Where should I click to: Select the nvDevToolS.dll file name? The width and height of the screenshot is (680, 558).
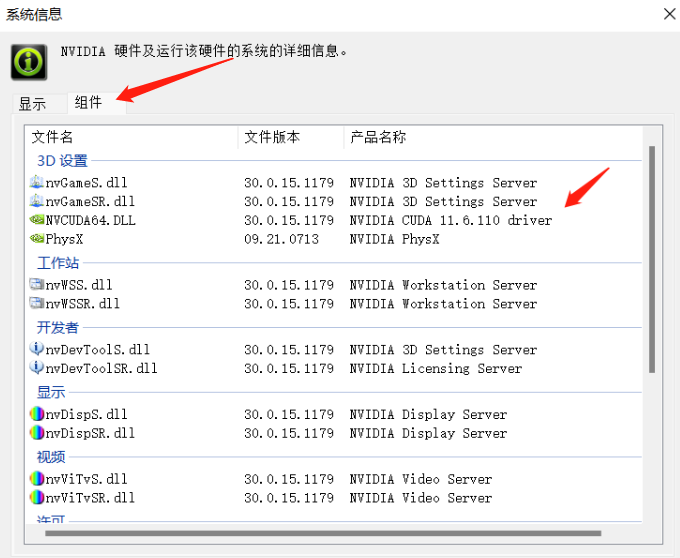98,349
